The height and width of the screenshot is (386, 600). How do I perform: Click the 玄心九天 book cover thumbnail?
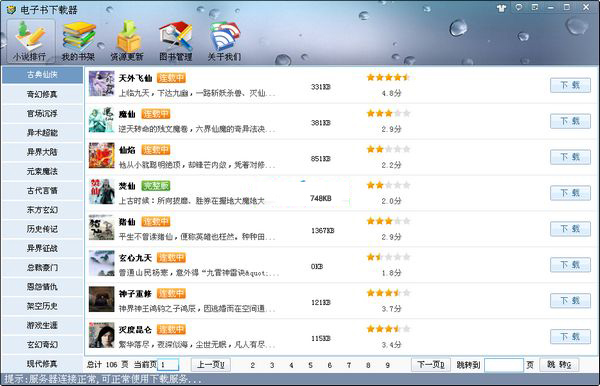pyautogui.click(x=101, y=263)
